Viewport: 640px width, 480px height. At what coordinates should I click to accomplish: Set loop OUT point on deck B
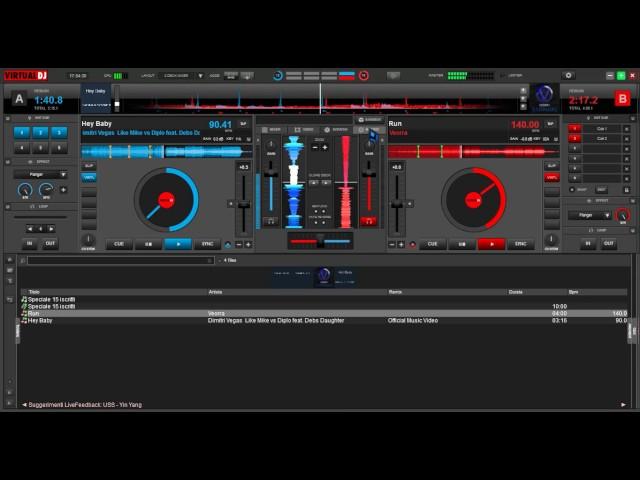point(608,244)
